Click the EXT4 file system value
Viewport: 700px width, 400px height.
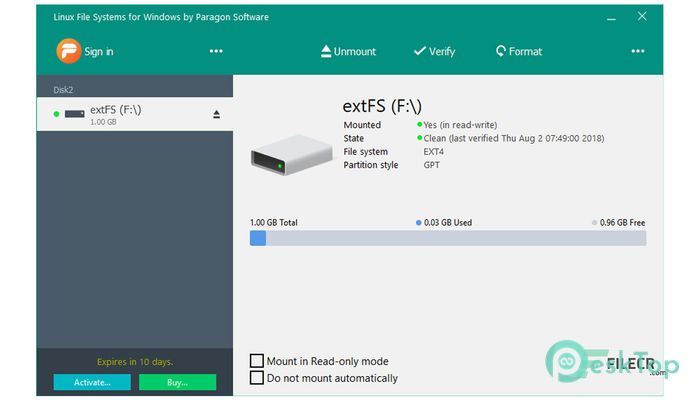coord(433,152)
